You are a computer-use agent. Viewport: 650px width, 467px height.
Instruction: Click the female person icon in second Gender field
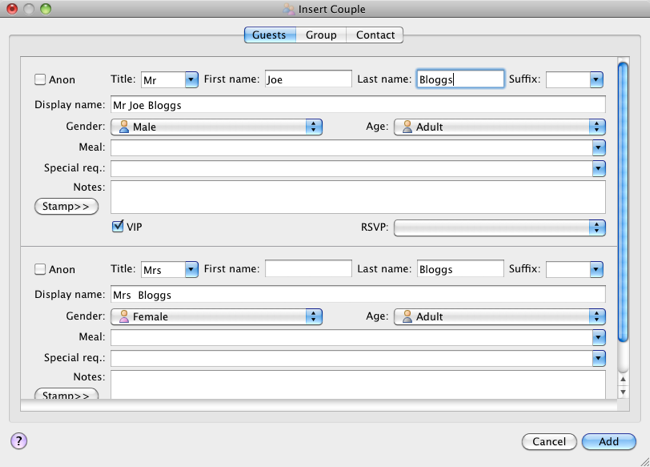(x=124, y=316)
